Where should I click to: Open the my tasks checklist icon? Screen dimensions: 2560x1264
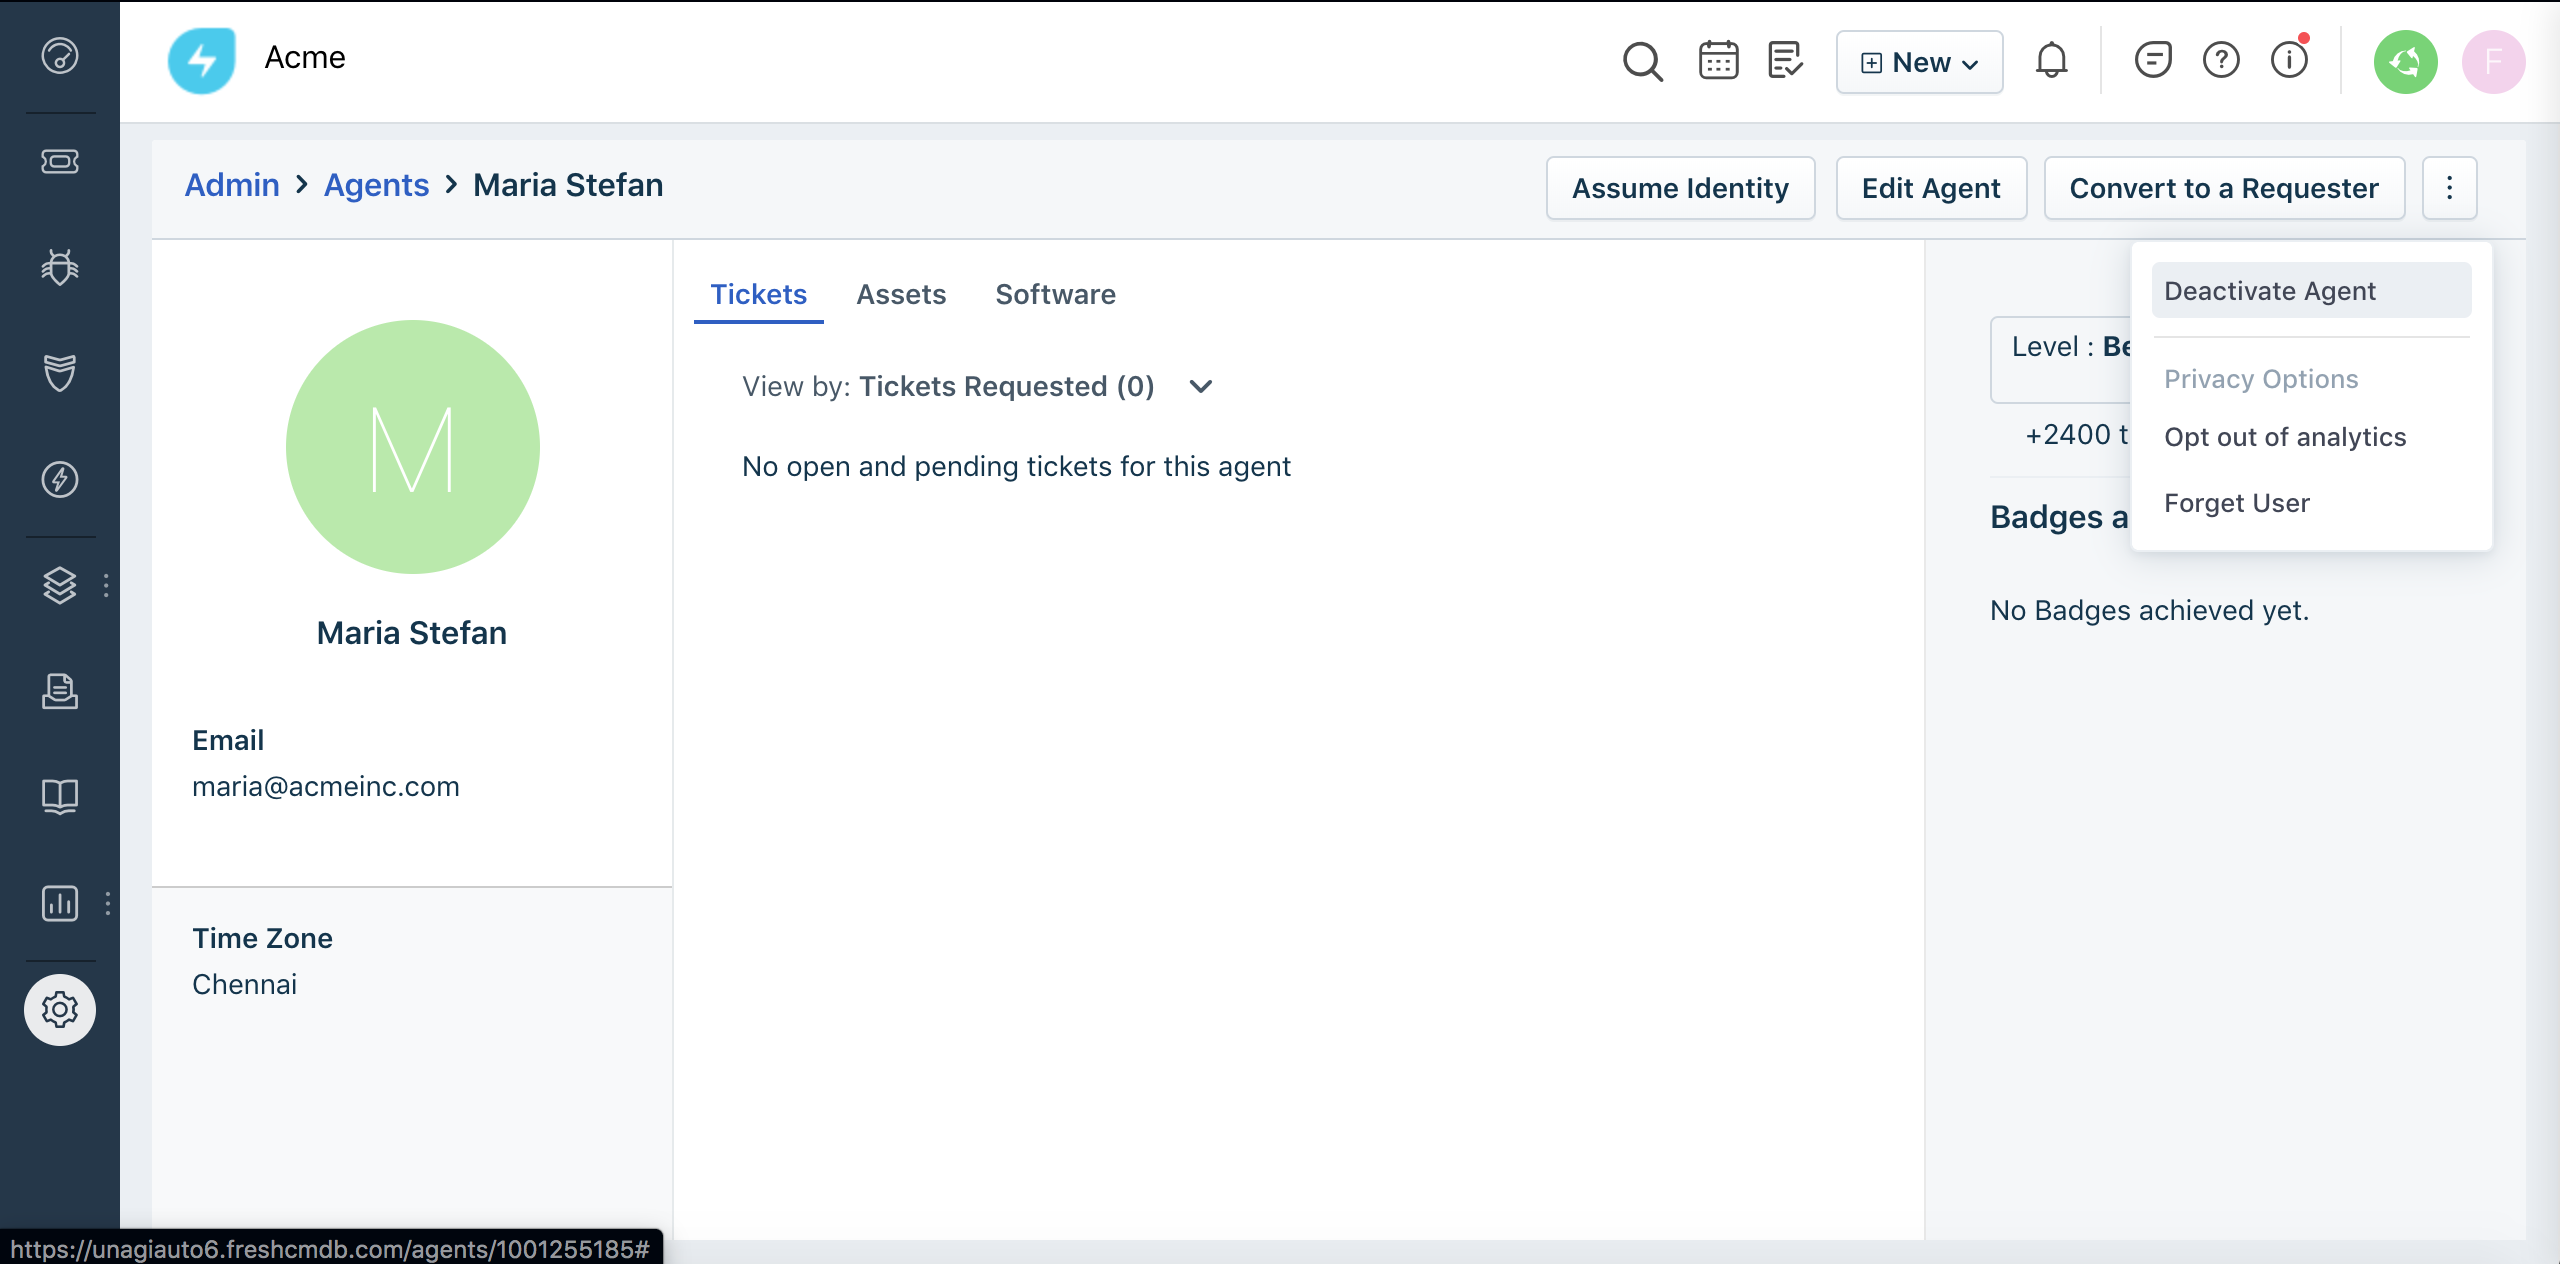[x=1785, y=61]
